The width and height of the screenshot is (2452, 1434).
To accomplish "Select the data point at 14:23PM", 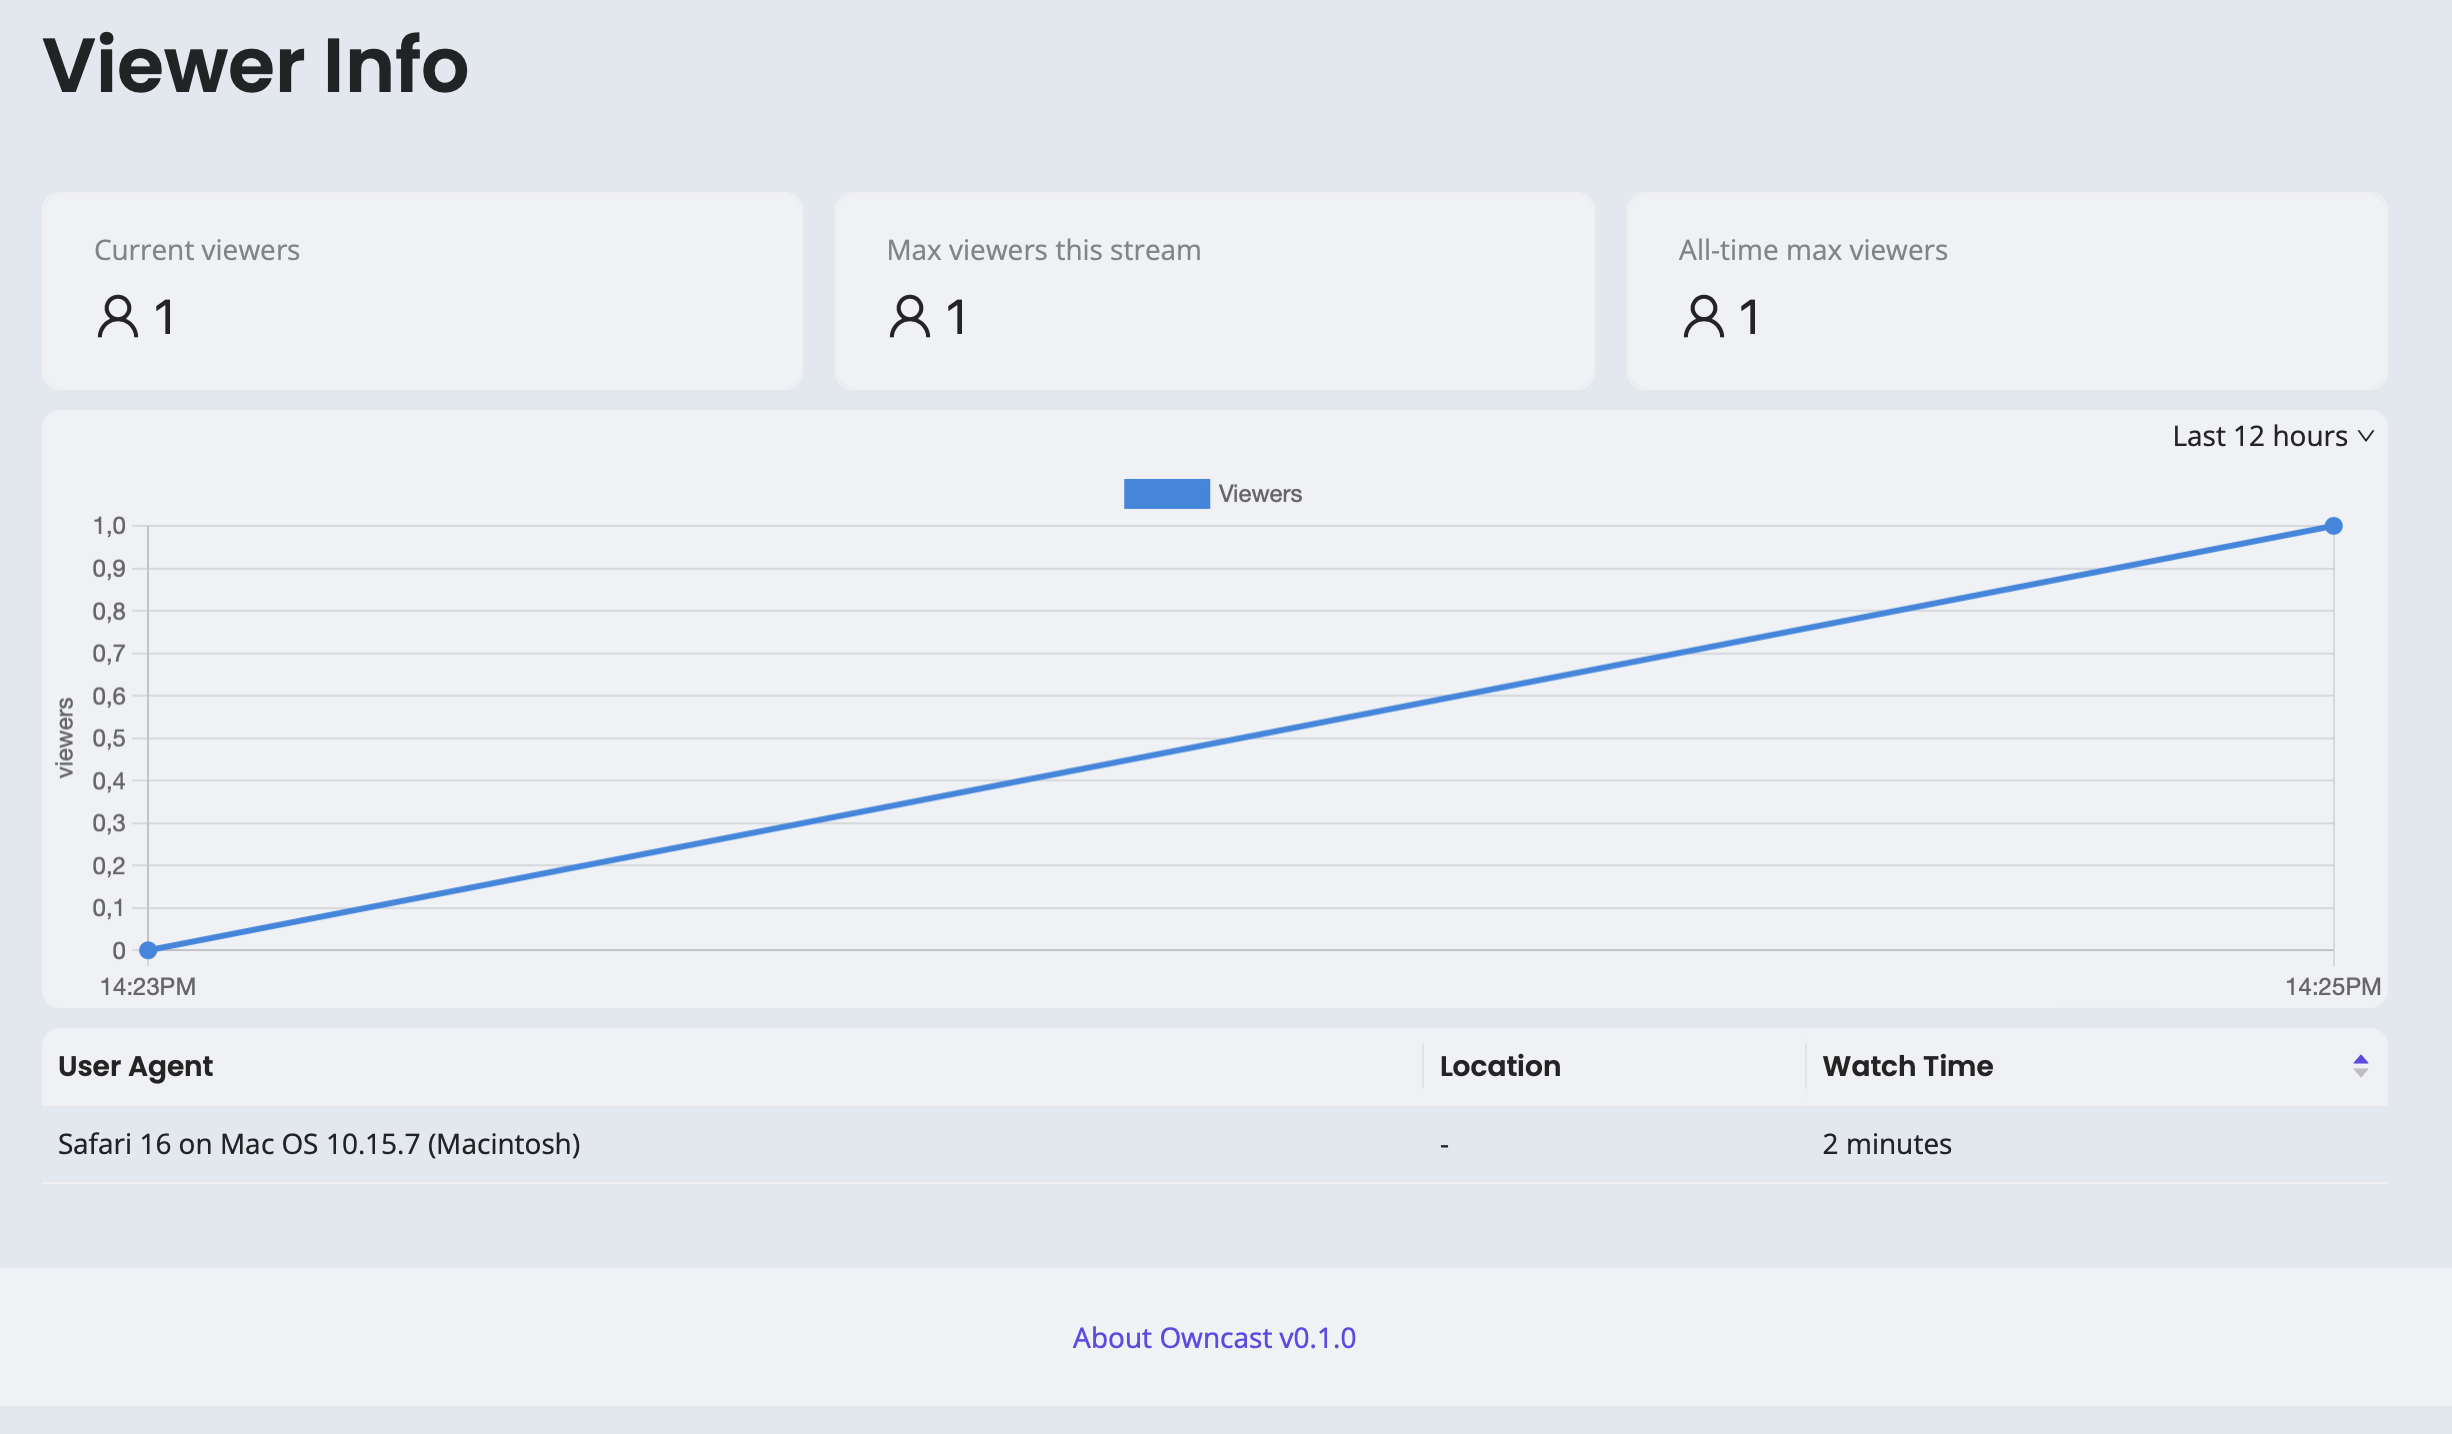I will 147,951.
